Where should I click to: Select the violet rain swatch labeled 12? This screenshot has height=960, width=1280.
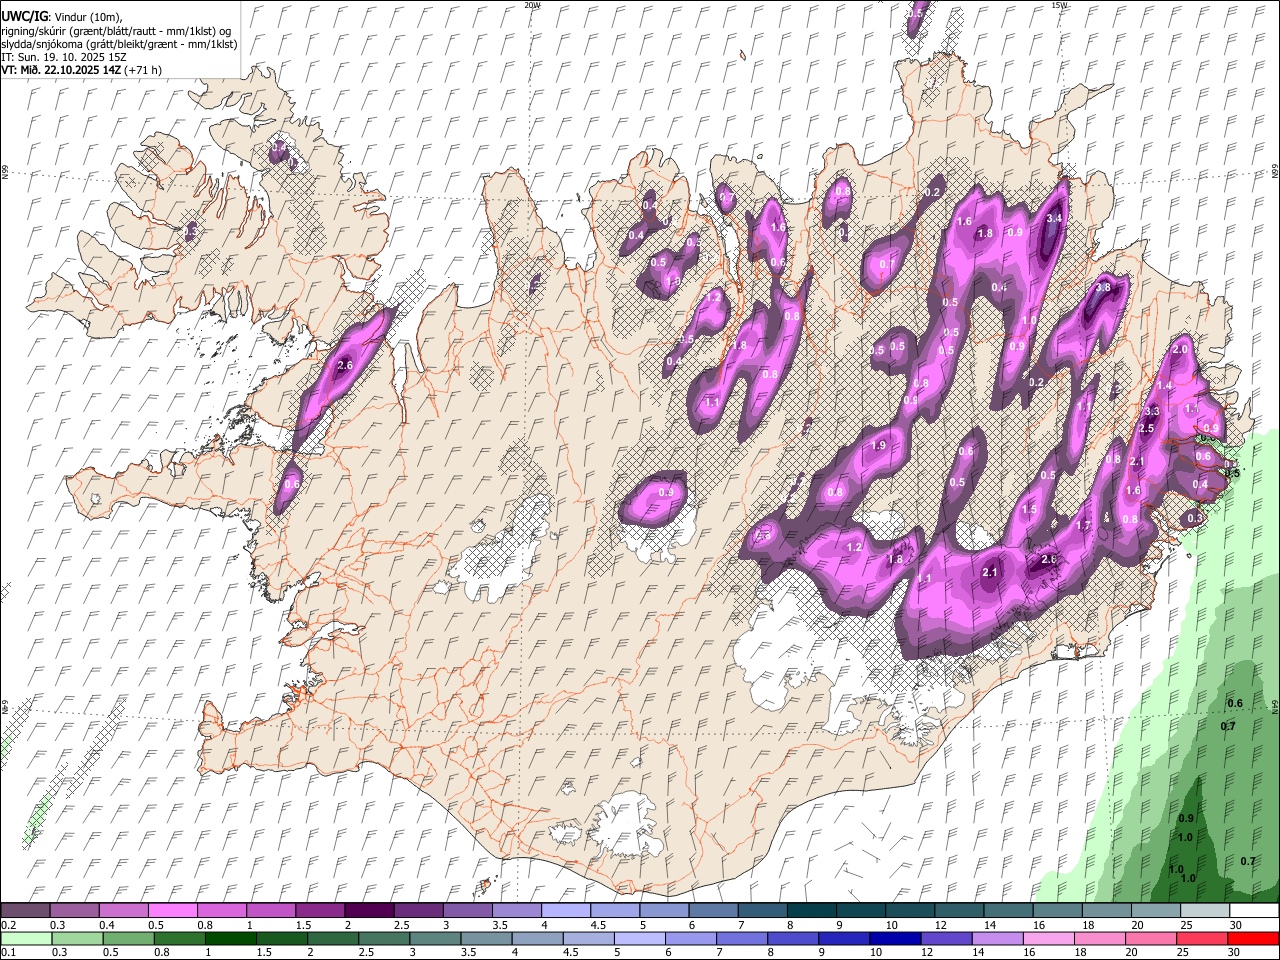(x=946, y=938)
